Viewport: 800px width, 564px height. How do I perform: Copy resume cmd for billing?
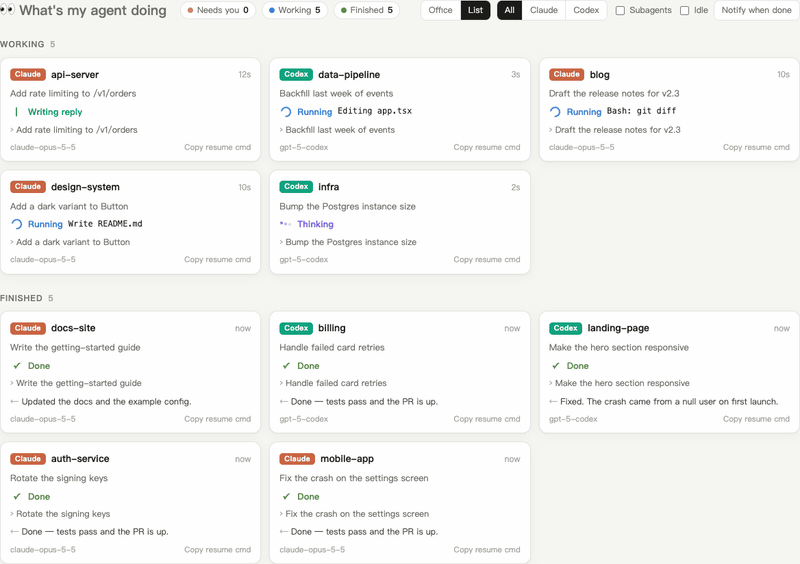tap(487, 419)
